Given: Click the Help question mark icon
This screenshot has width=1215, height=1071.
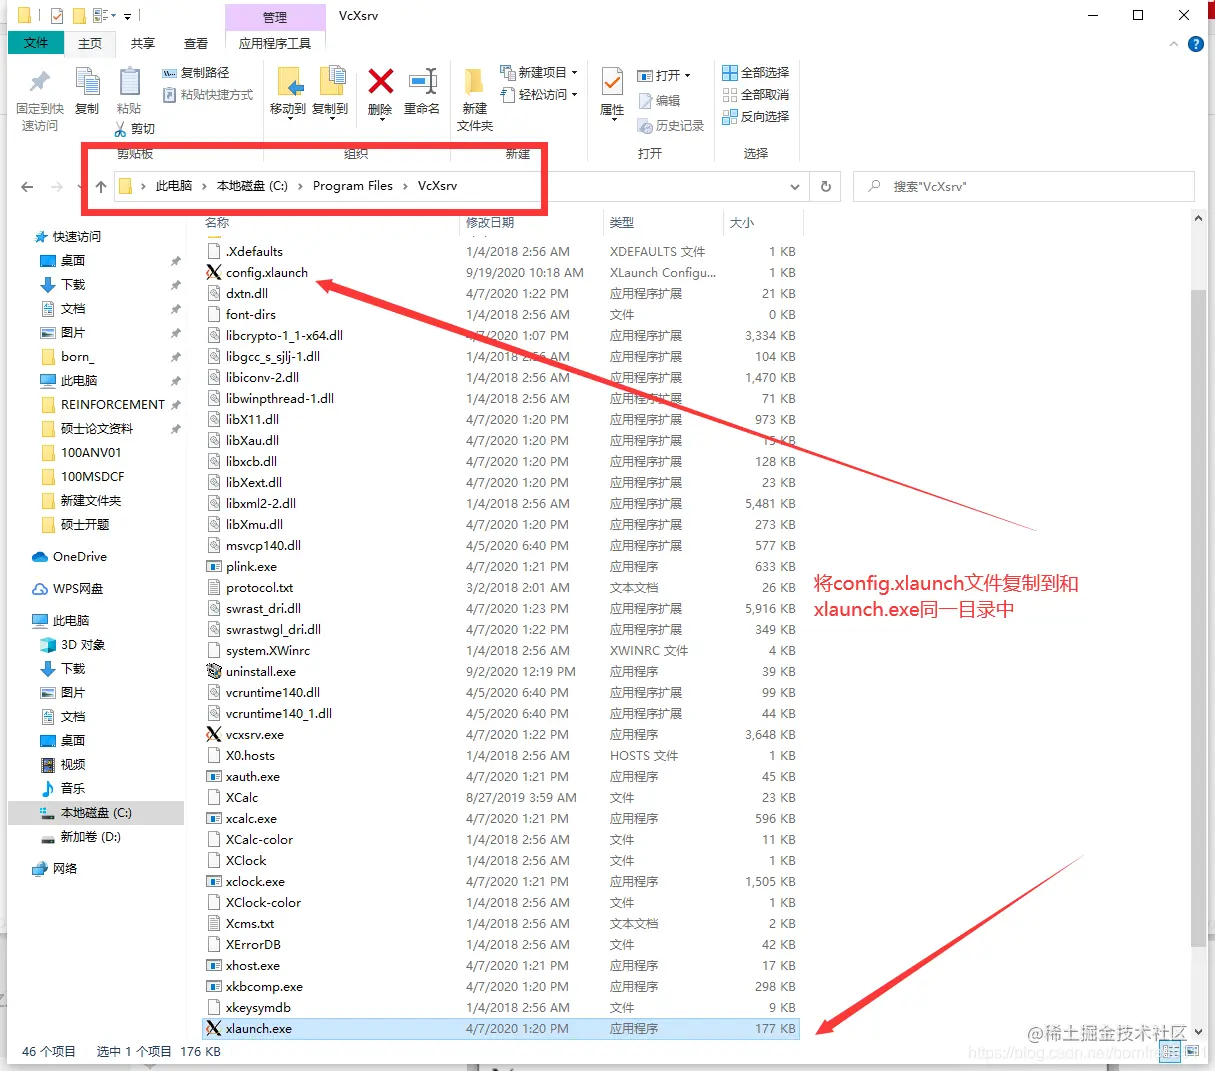Looking at the screenshot, I should point(1195,44).
